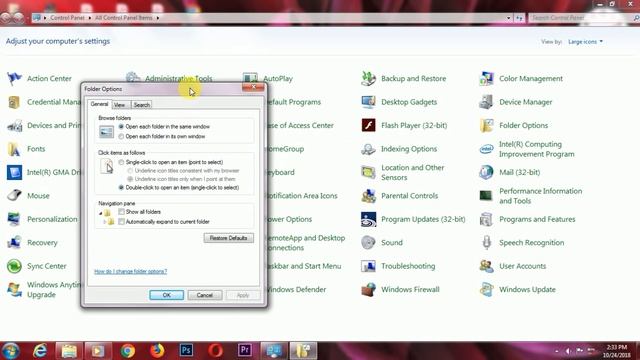Open Intel Computing Improvement Program icon
The image size is (640, 360).
486,149
